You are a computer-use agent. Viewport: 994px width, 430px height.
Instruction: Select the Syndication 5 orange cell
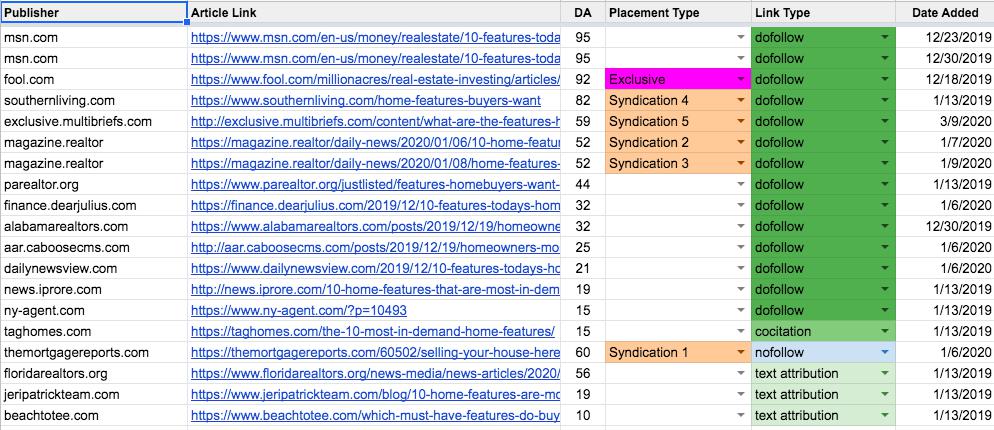(670, 121)
